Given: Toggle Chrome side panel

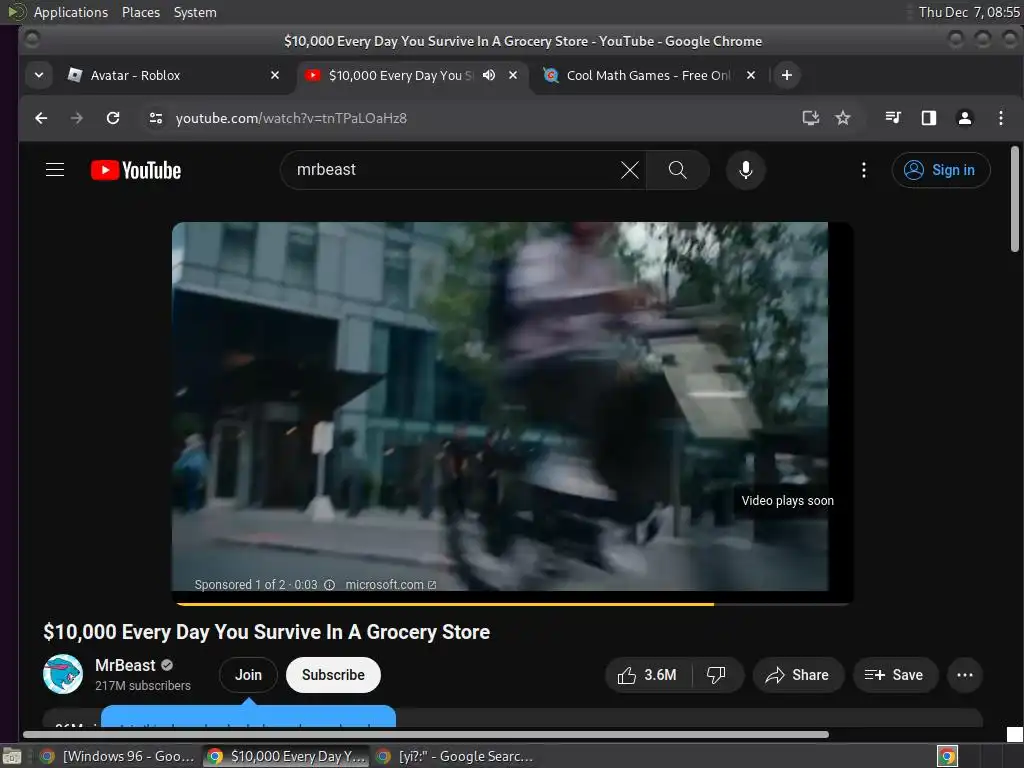Looking at the screenshot, I should click(929, 118).
